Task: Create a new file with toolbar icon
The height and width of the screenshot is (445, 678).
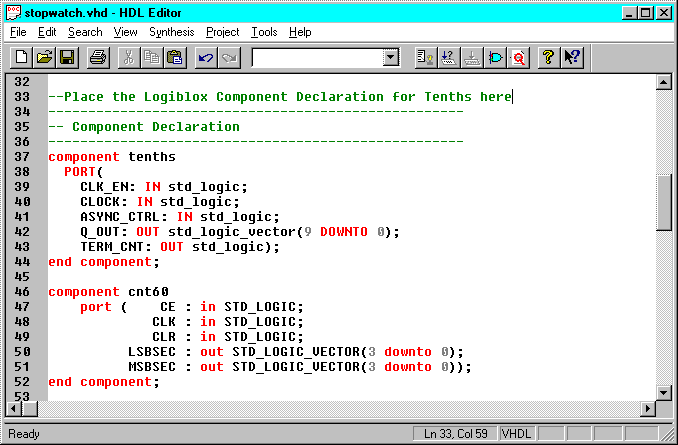Action: pos(21,58)
